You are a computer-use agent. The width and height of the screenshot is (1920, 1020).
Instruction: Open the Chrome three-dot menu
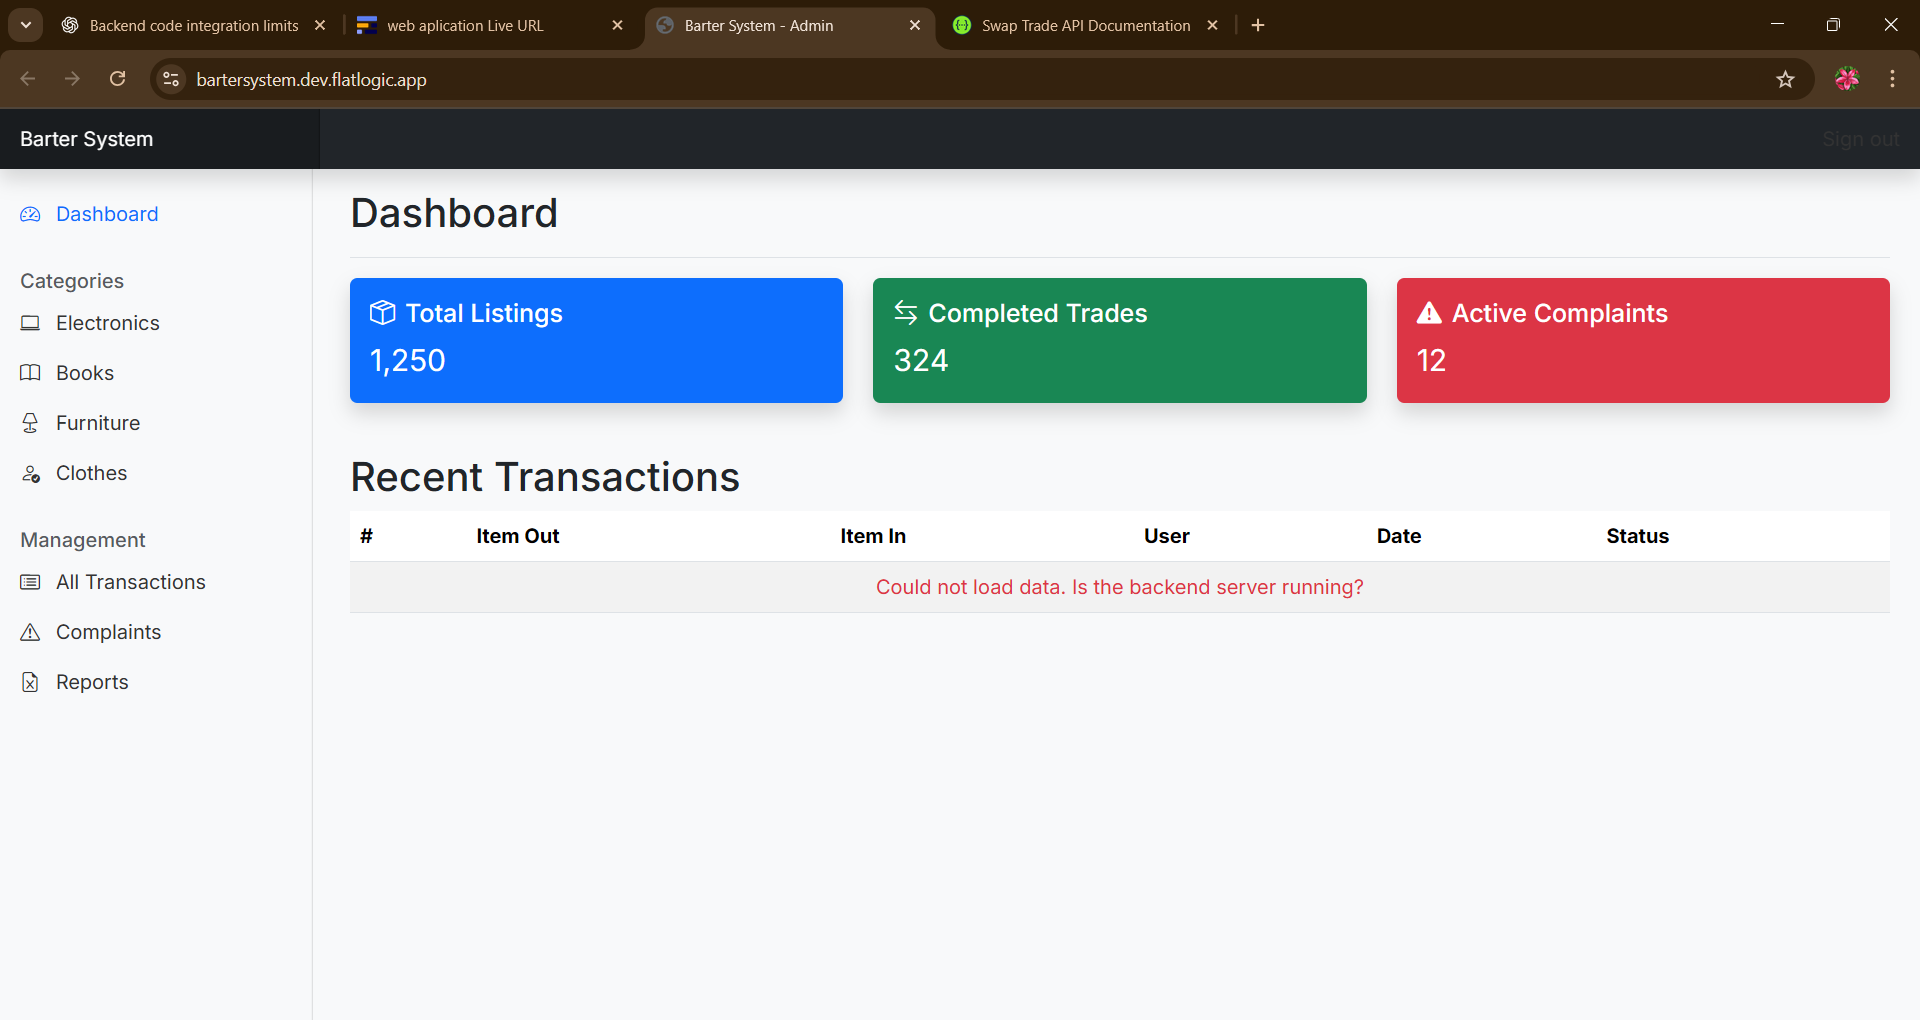pos(1892,79)
